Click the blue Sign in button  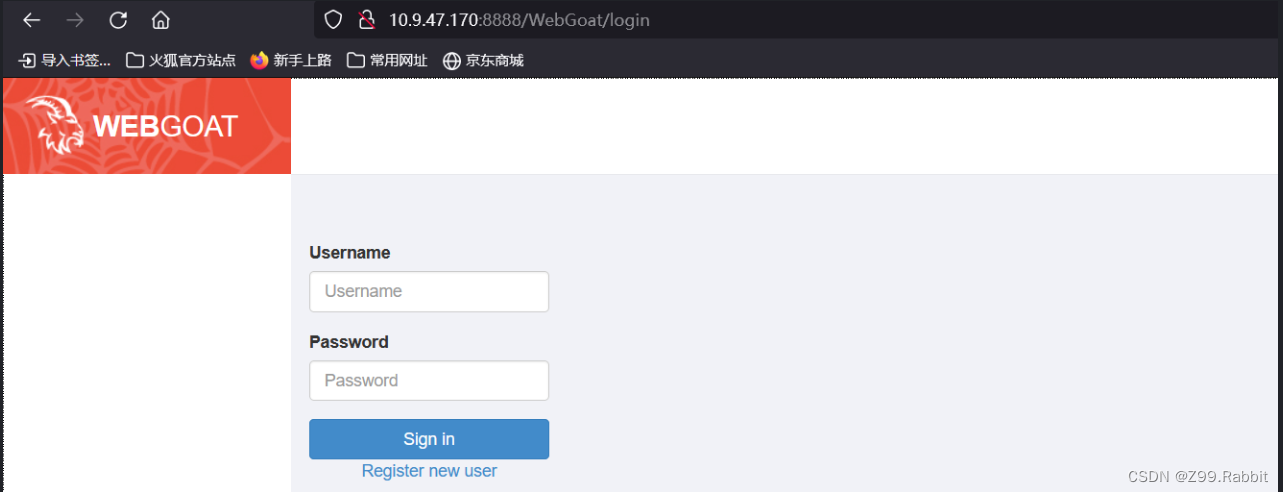point(429,439)
